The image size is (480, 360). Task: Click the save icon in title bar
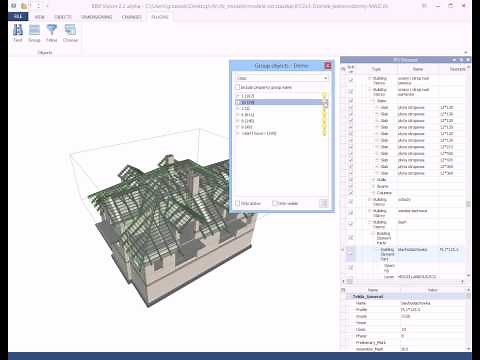coord(14,6)
